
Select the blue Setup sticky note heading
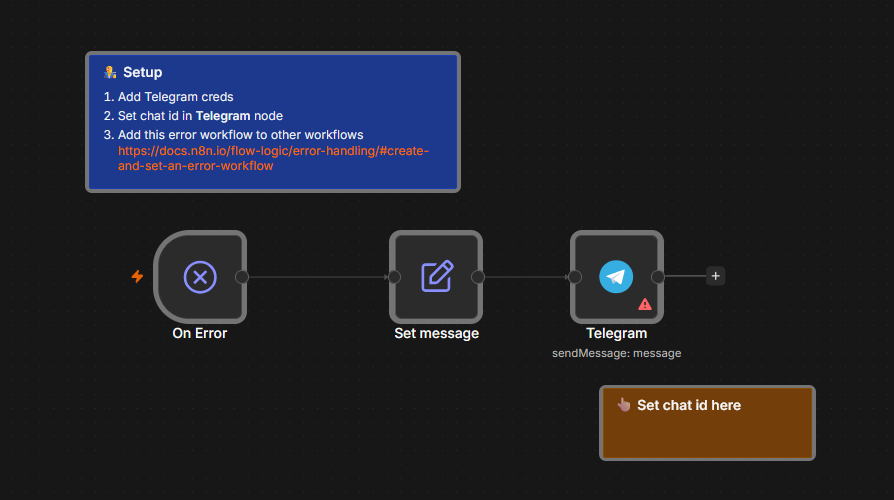pyautogui.click(x=143, y=72)
